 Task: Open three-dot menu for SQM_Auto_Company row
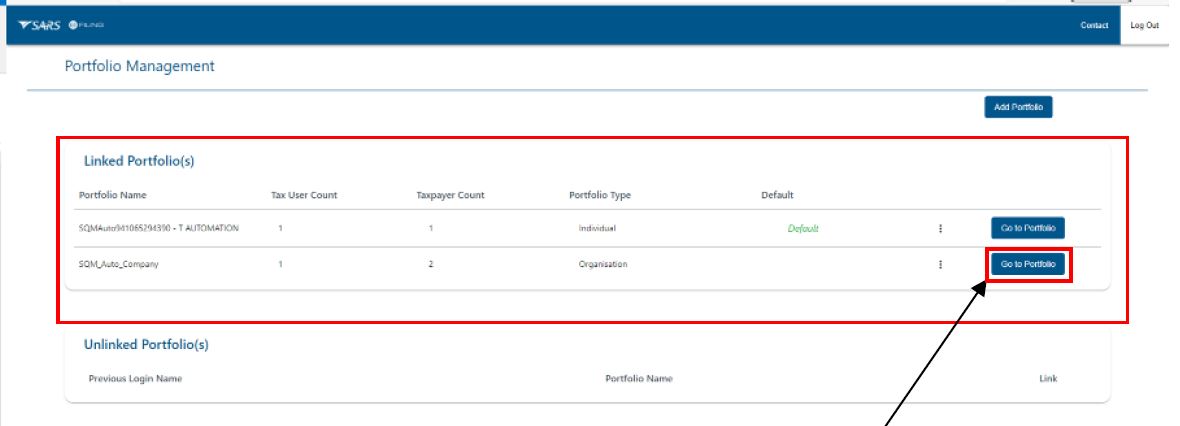coord(941,264)
